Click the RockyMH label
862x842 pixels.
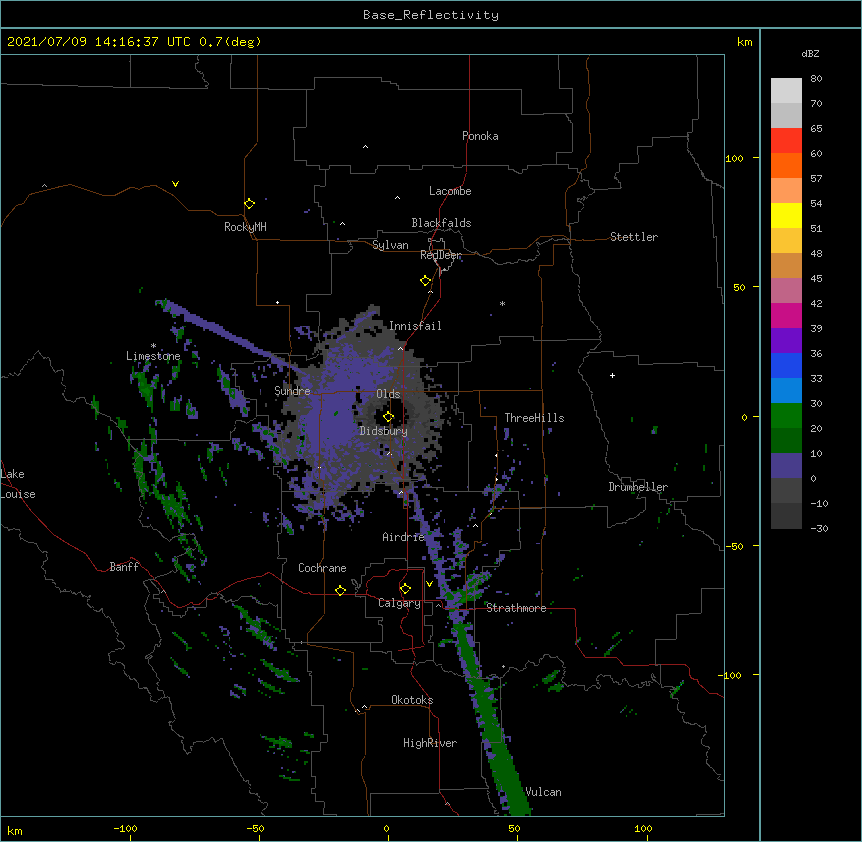(245, 227)
